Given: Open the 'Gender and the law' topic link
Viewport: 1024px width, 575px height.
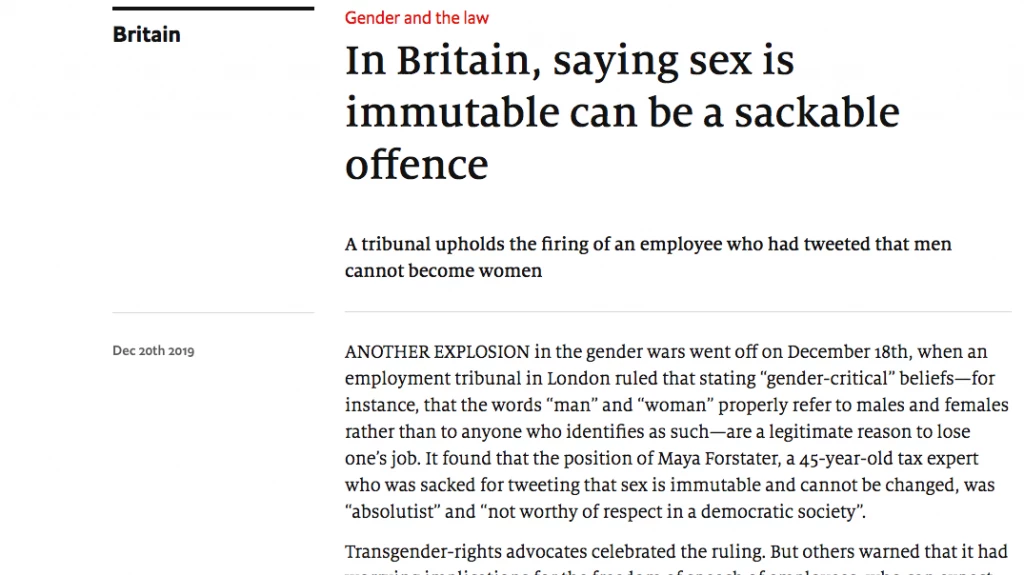Looking at the screenshot, I should (416, 18).
